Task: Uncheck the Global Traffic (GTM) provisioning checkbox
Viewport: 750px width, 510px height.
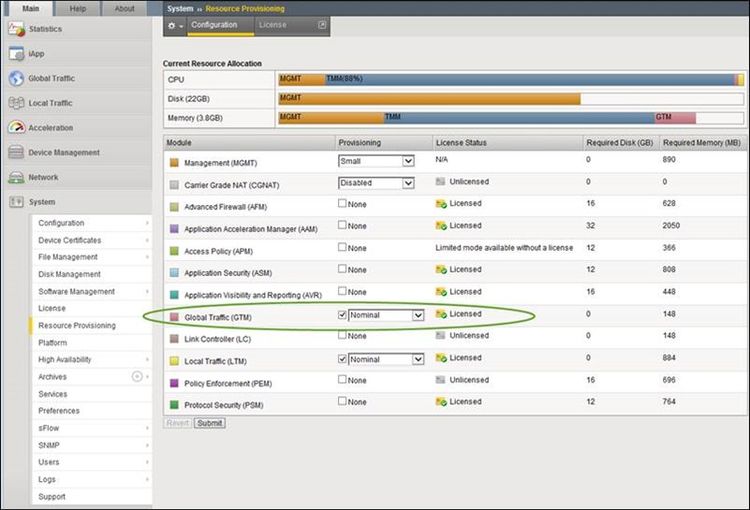Action: [x=343, y=314]
